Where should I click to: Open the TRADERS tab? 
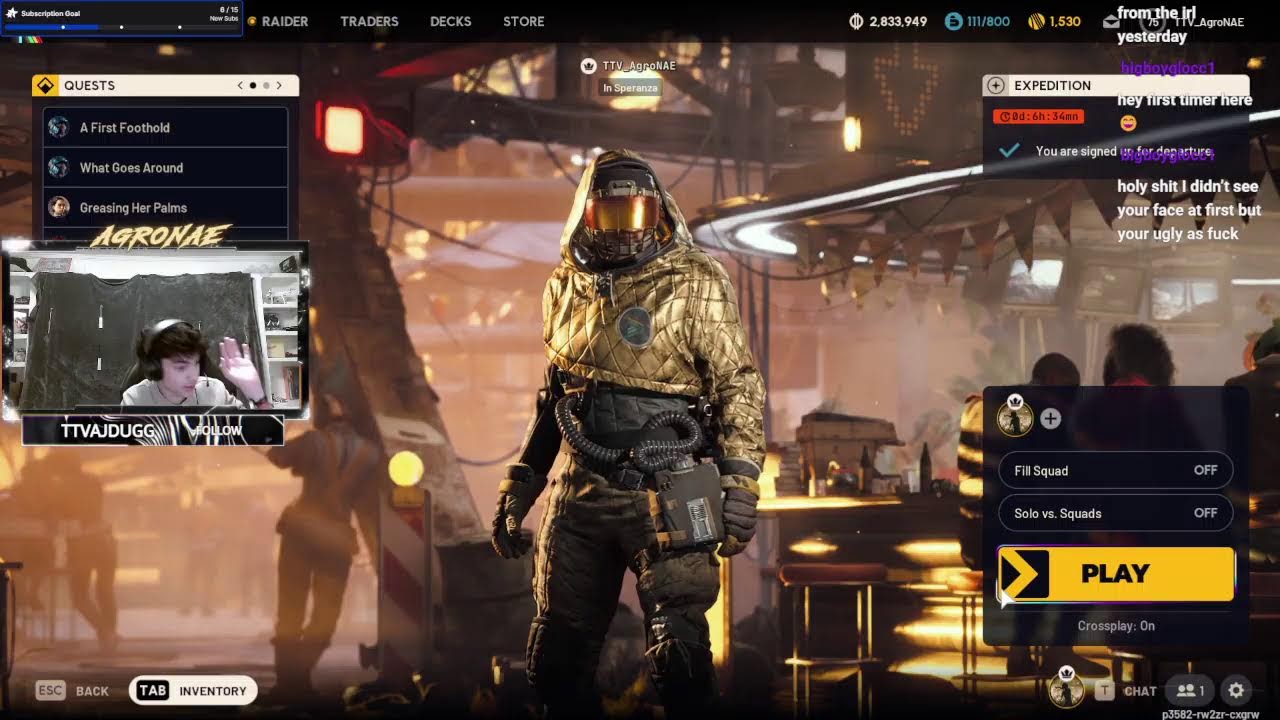(x=369, y=21)
